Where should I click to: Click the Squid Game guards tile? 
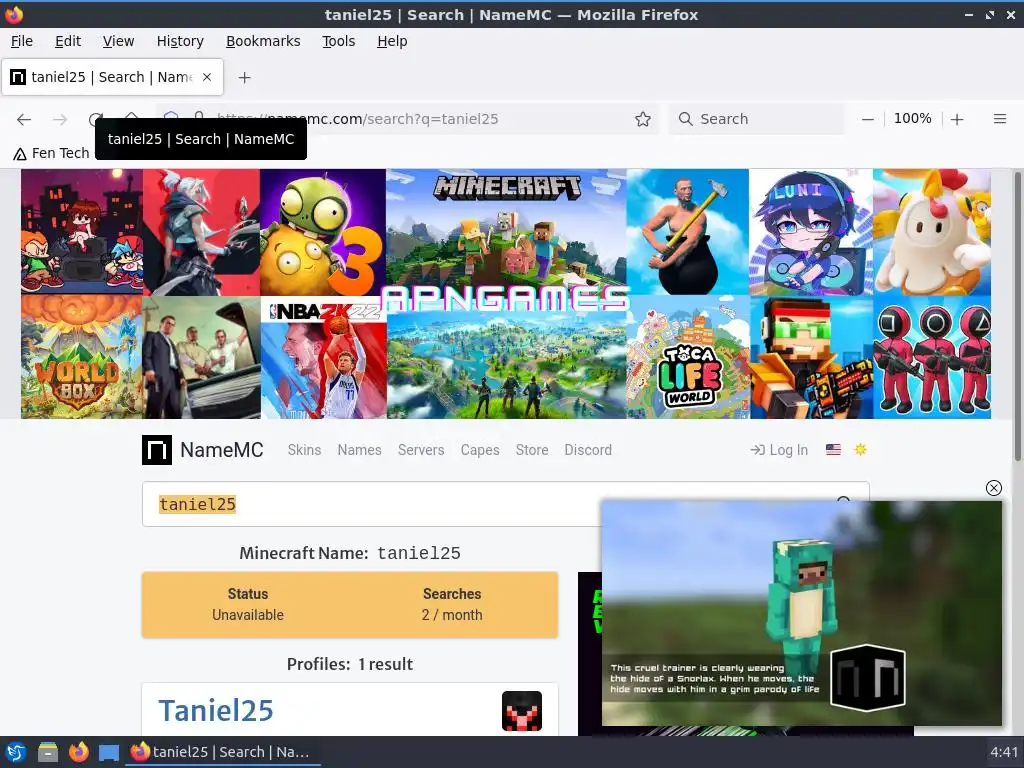(932, 358)
